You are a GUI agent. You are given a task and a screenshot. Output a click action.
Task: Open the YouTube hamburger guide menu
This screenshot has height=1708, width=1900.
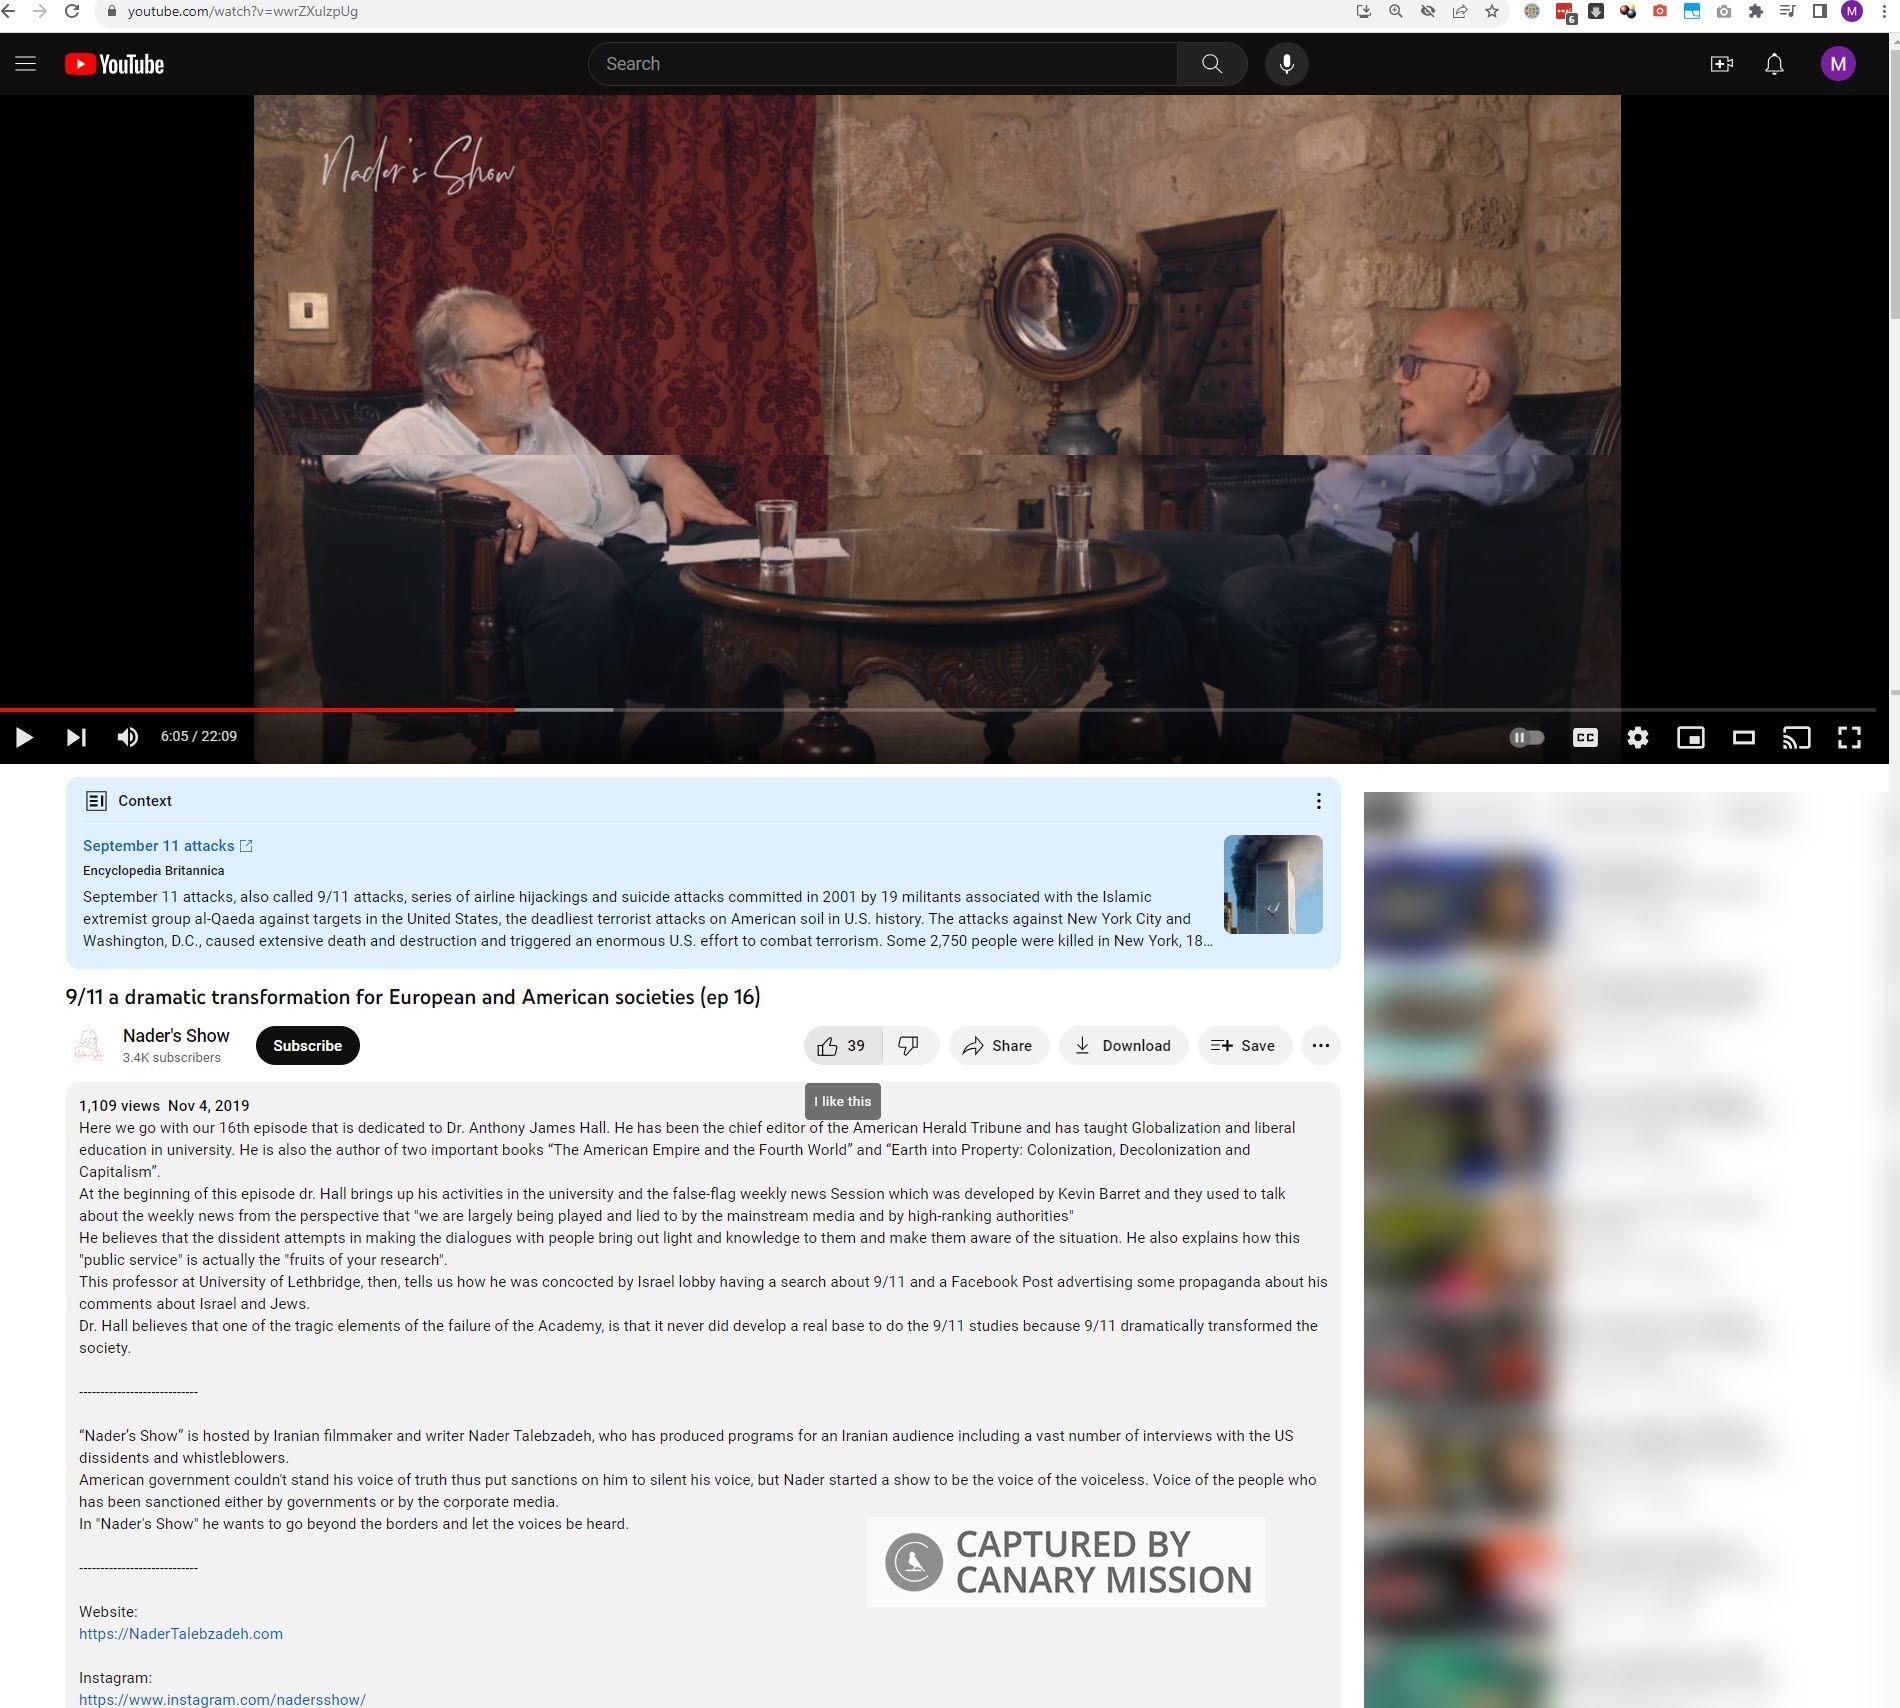26,64
